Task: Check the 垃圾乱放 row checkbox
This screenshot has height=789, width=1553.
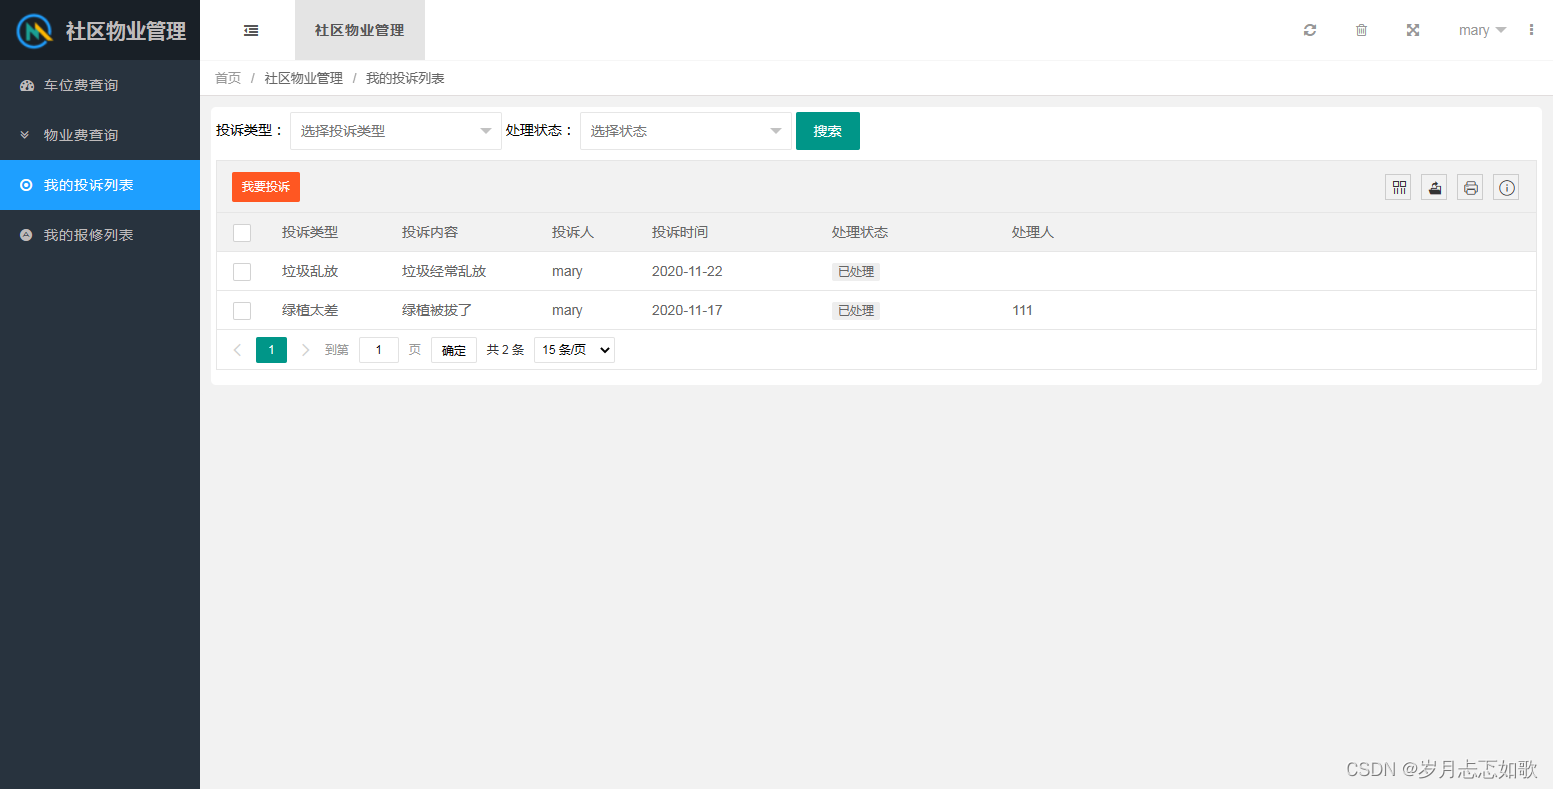Action: click(242, 272)
